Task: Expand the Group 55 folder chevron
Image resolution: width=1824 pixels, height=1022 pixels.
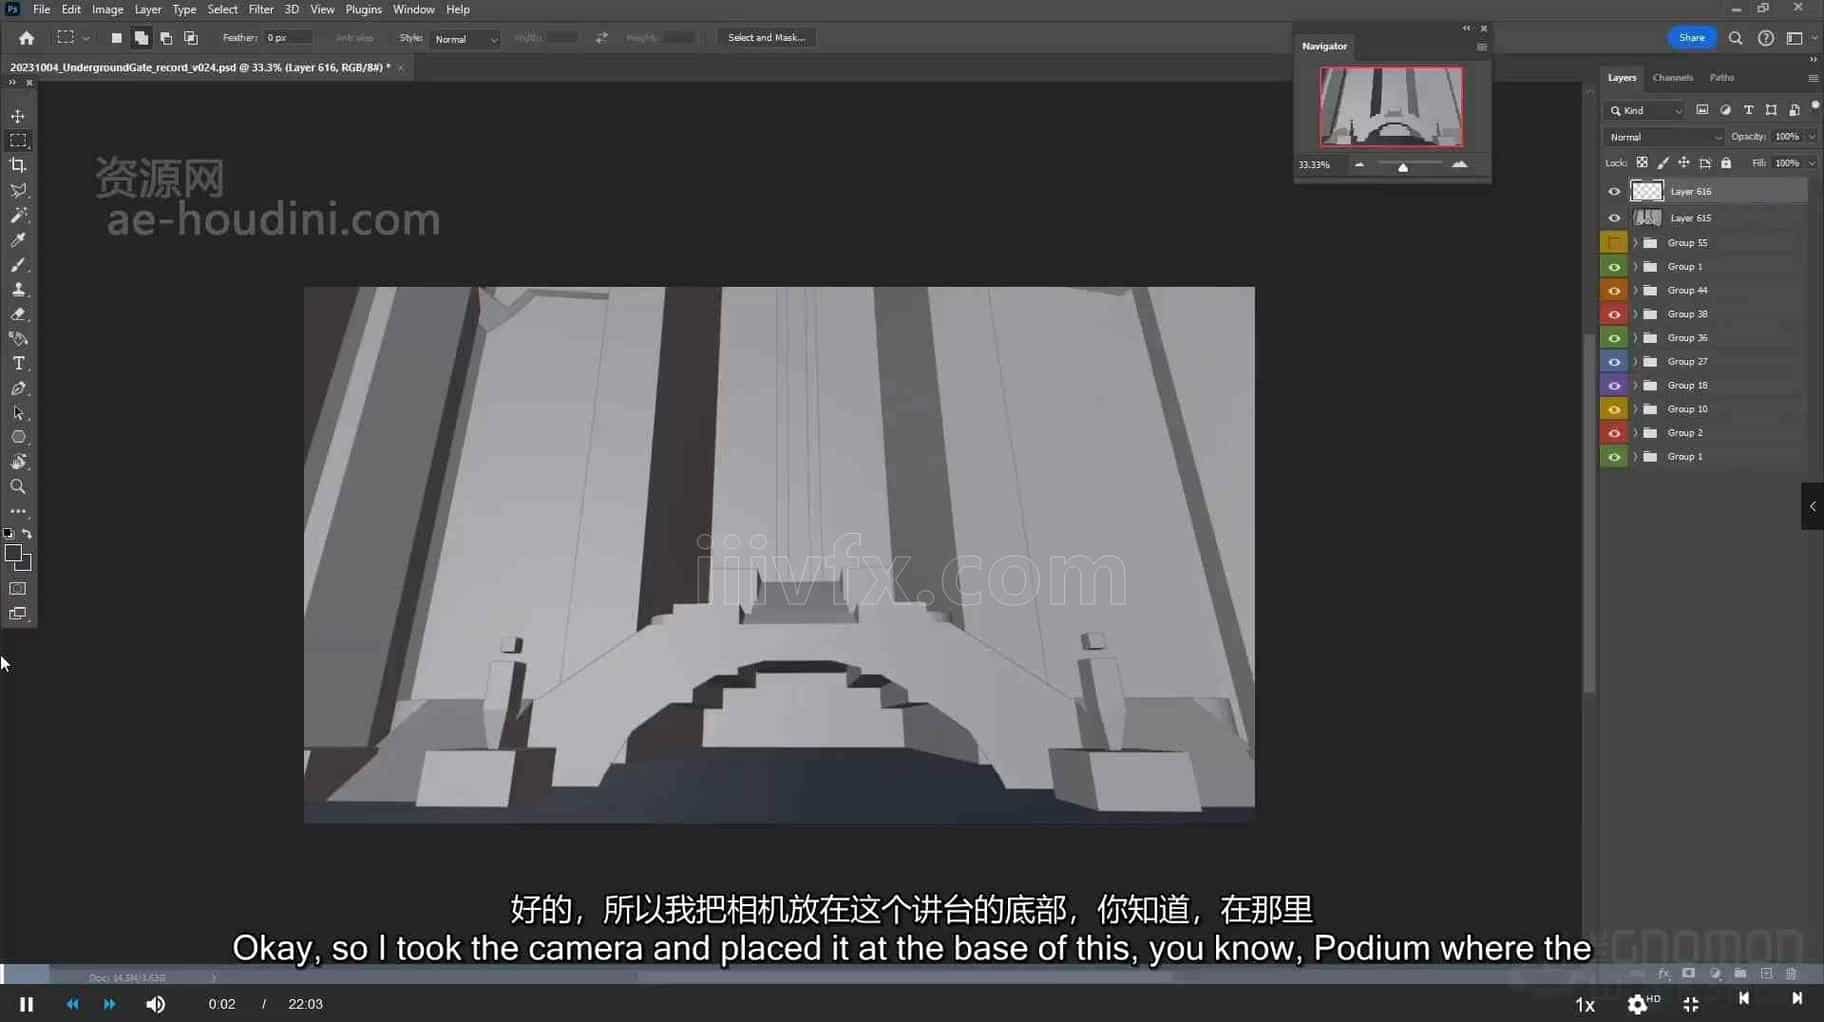Action: (x=1636, y=243)
